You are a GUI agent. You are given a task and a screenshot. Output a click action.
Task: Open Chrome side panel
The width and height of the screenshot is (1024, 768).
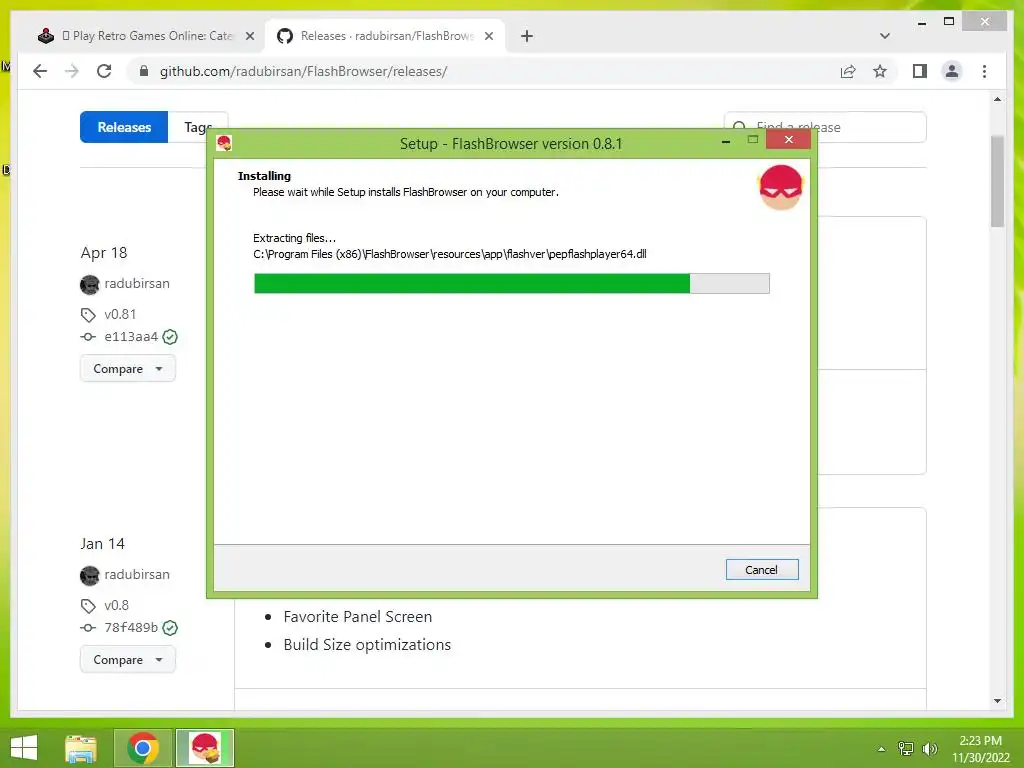coord(920,71)
